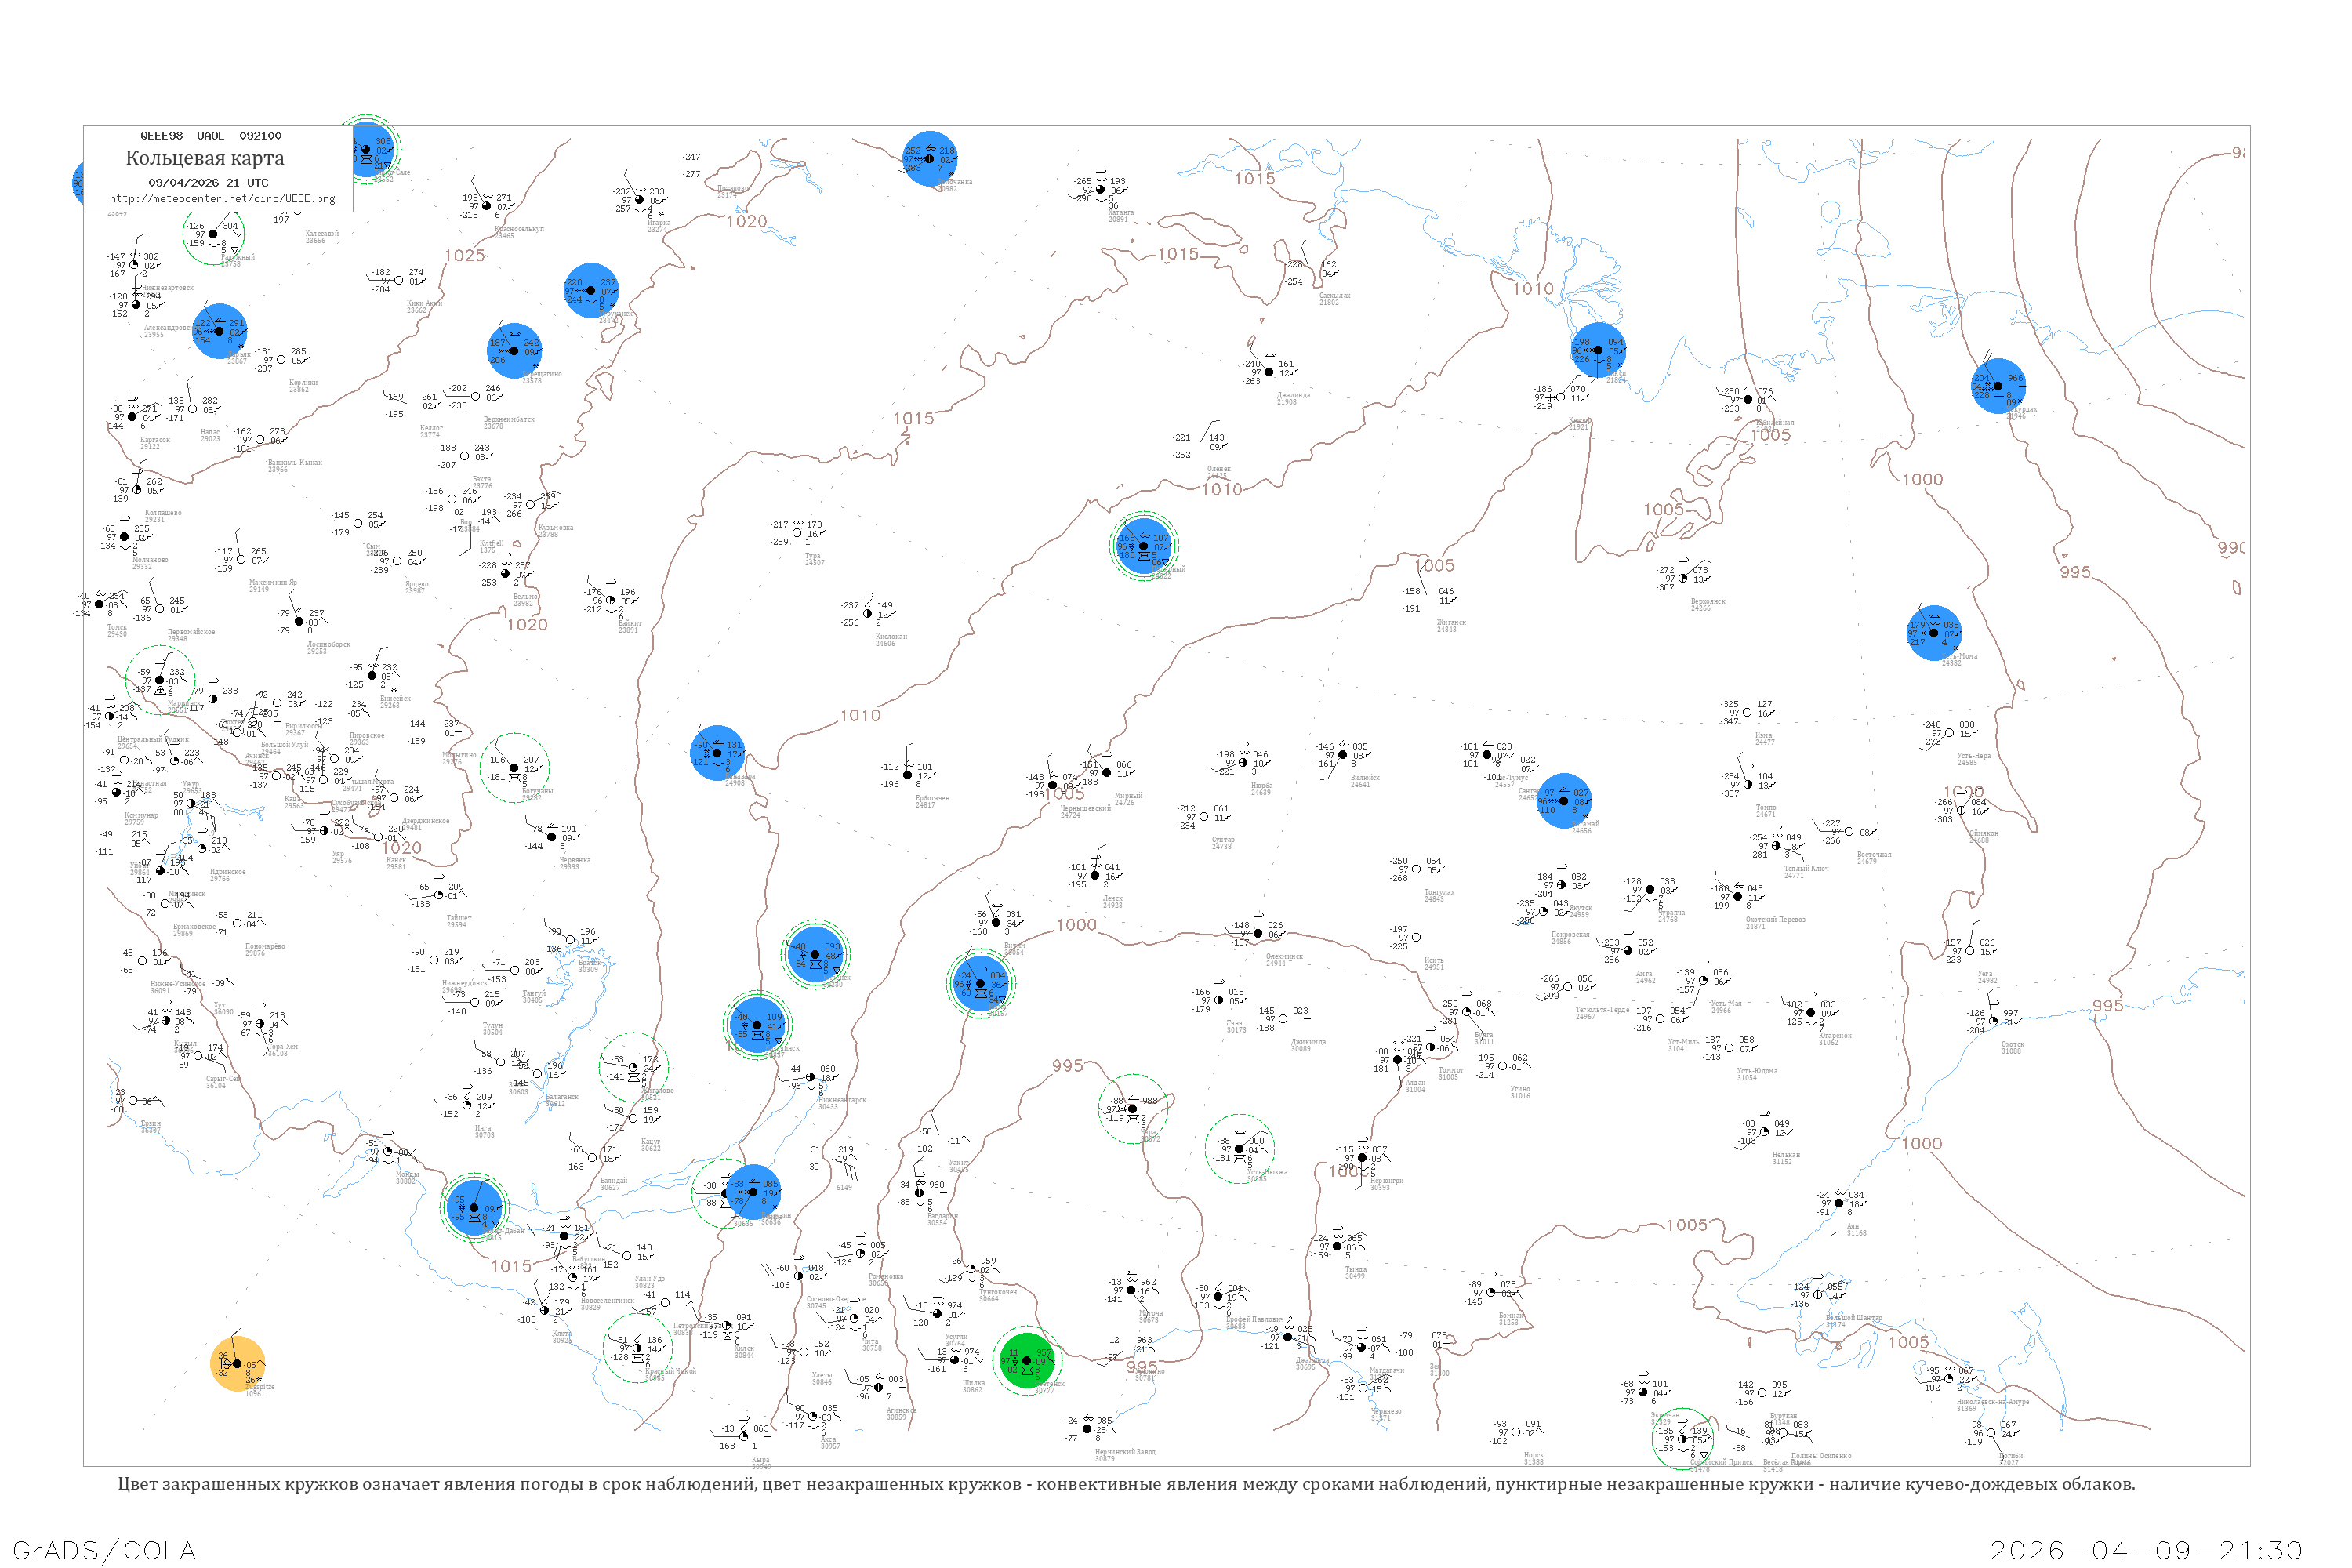
Task: Click dashed green circle at Чара station
Action: 1132,1108
